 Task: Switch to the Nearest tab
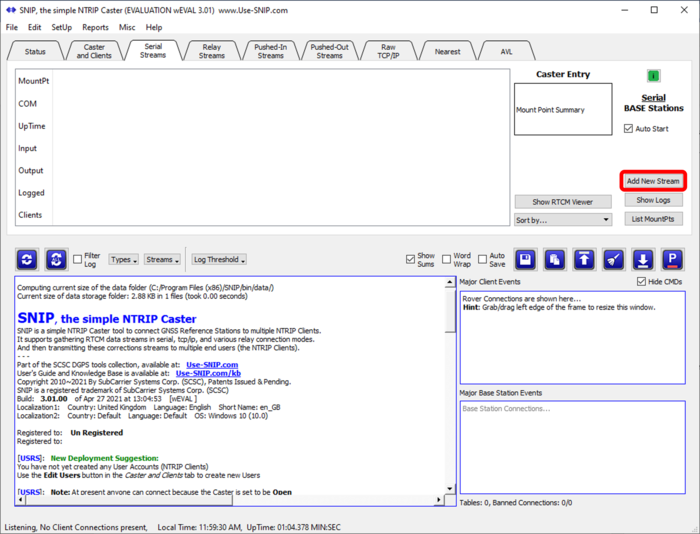coord(447,51)
